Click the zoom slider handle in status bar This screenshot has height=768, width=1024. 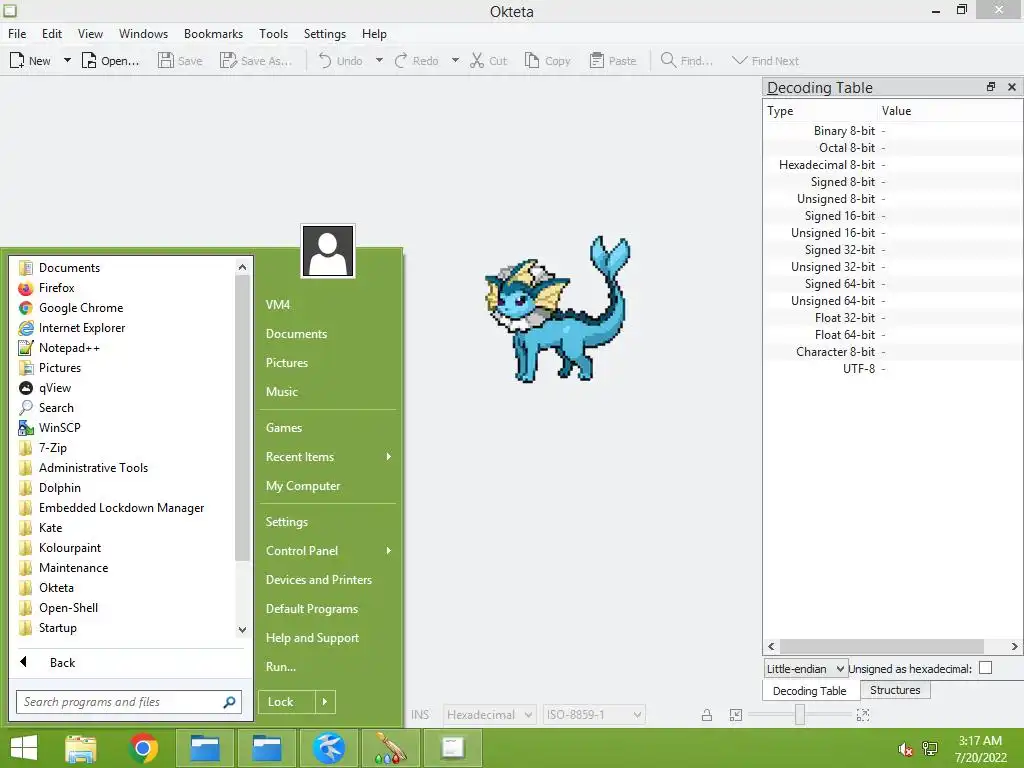point(800,715)
